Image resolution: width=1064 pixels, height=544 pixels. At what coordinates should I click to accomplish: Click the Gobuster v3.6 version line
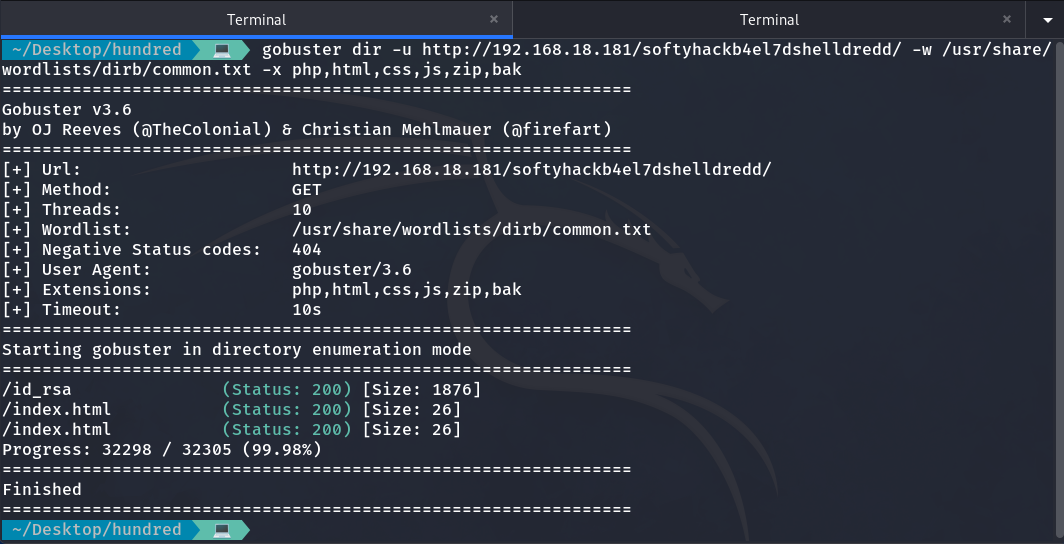(x=67, y=110)
